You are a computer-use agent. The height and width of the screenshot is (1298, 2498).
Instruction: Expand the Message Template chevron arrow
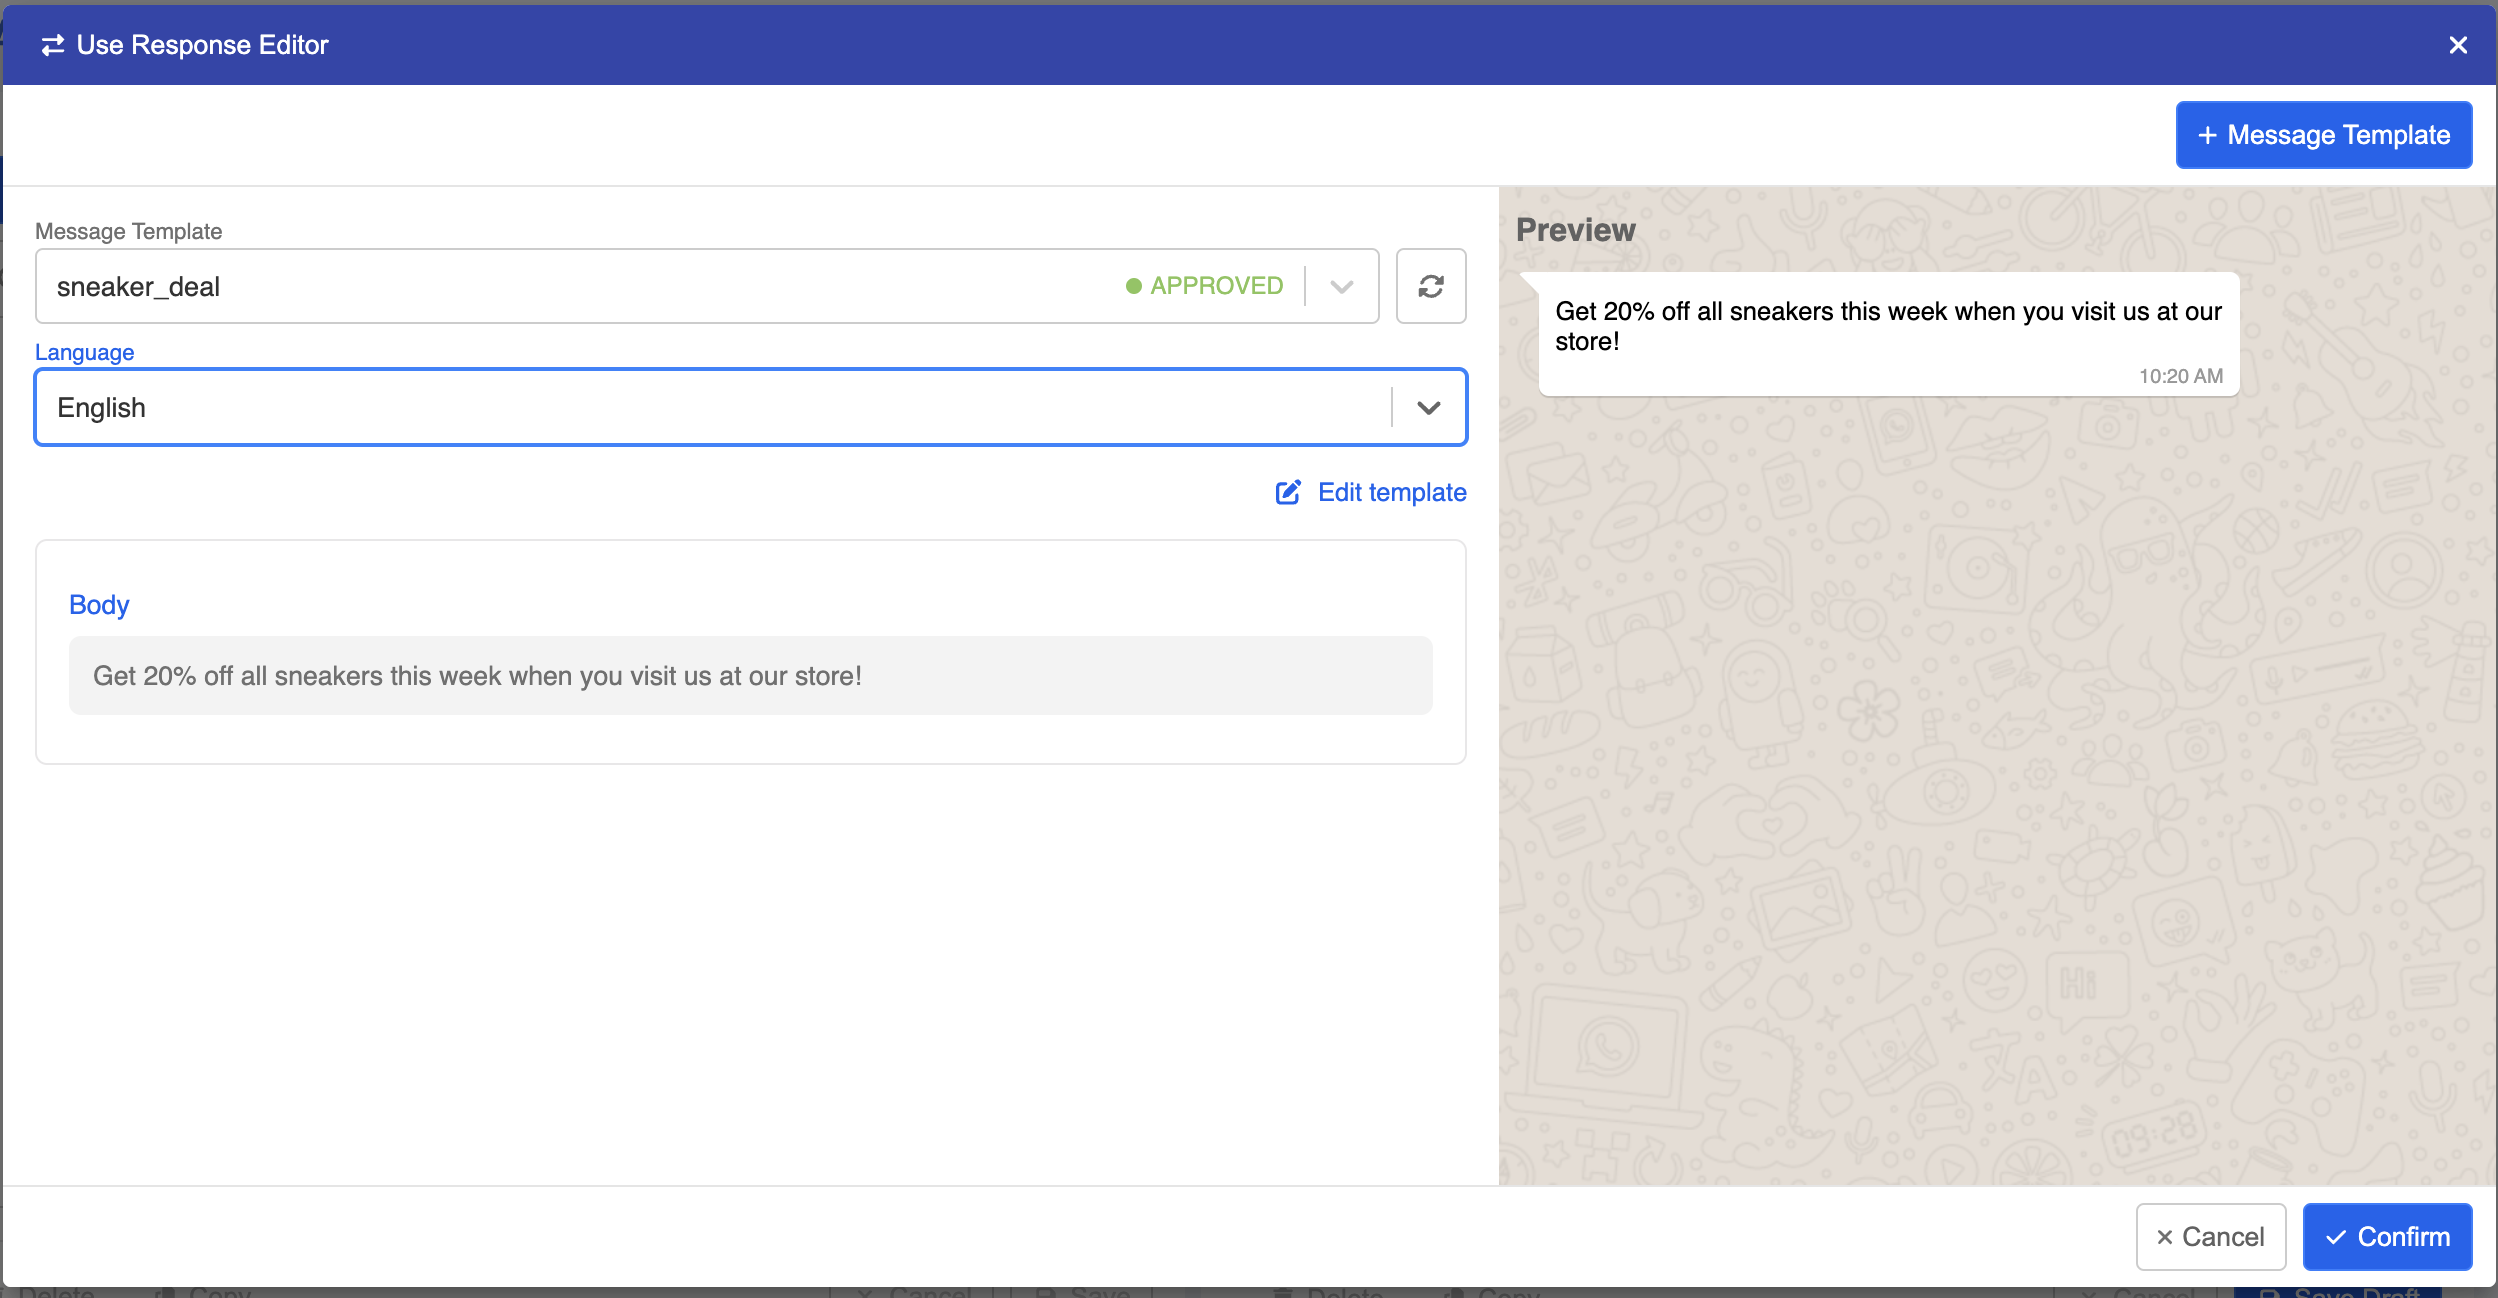point(1342,286)
